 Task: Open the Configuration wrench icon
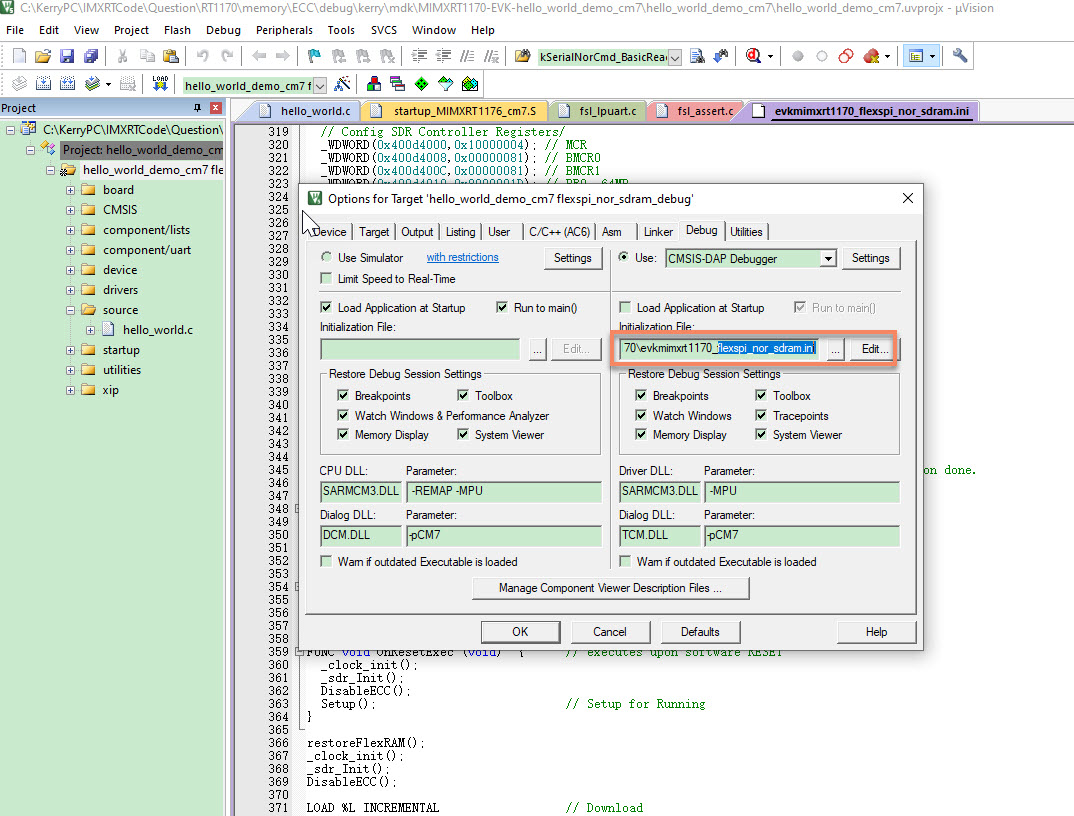959,57
